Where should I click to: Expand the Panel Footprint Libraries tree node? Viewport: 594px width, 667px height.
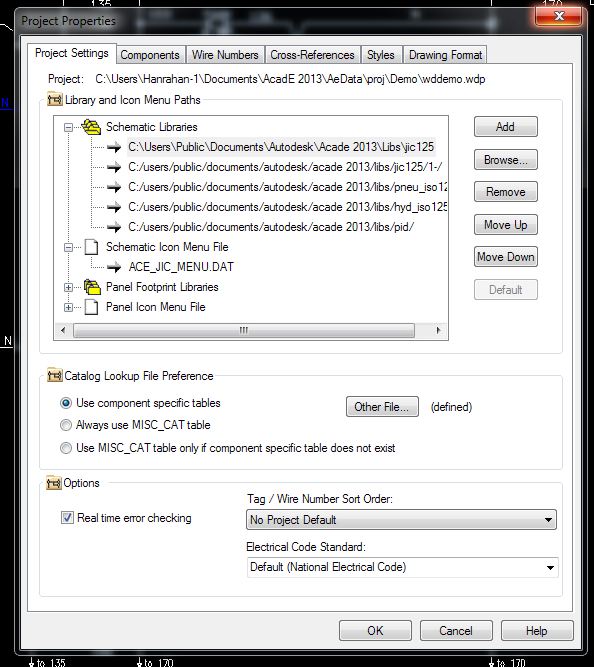click(x=68, y=287)
